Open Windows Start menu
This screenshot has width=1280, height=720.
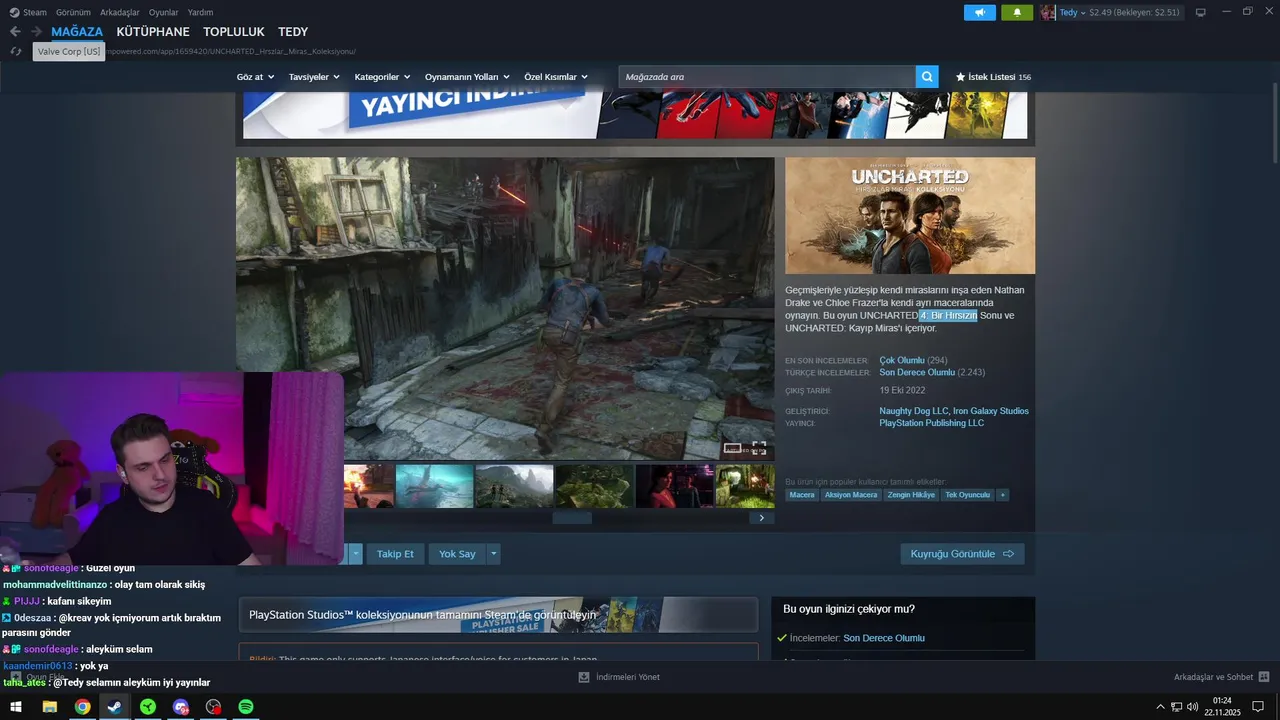pos(16,707)
